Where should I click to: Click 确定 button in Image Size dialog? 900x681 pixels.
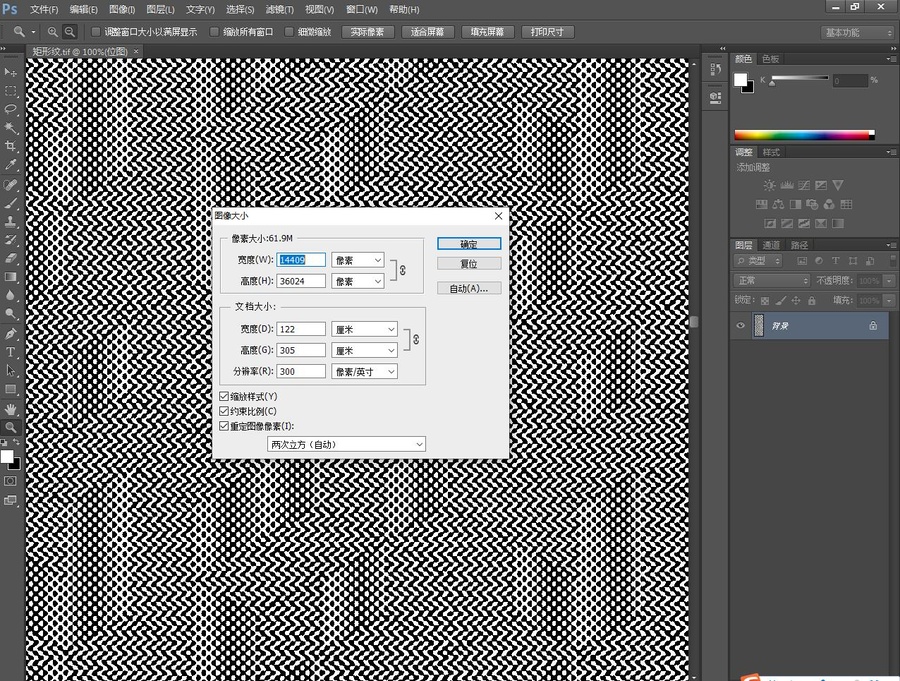tap(469, 244)
